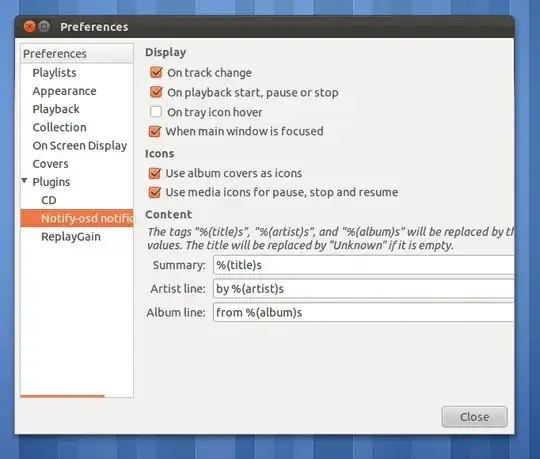Go to Playback settings

(56, 109)
